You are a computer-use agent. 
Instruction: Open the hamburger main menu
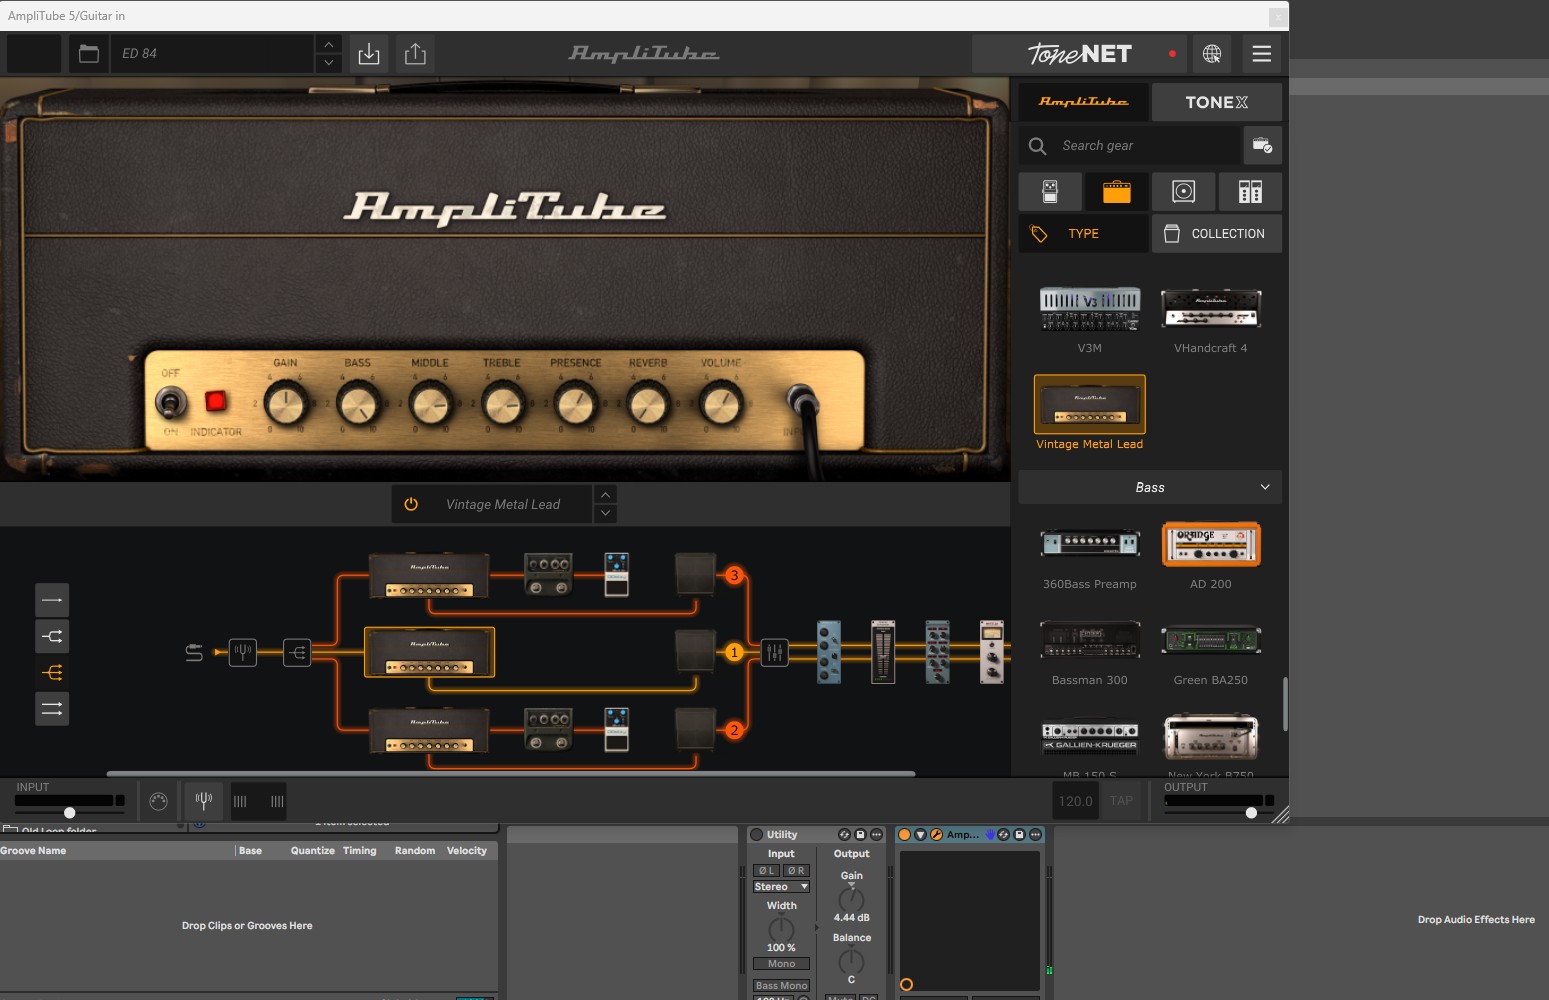(1262, 54)
